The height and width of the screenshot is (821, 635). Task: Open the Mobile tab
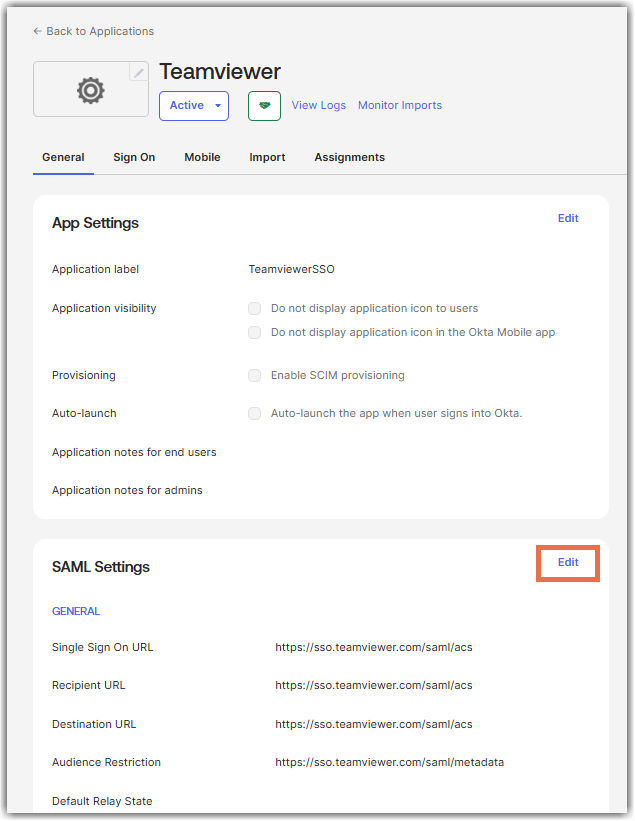202,158
